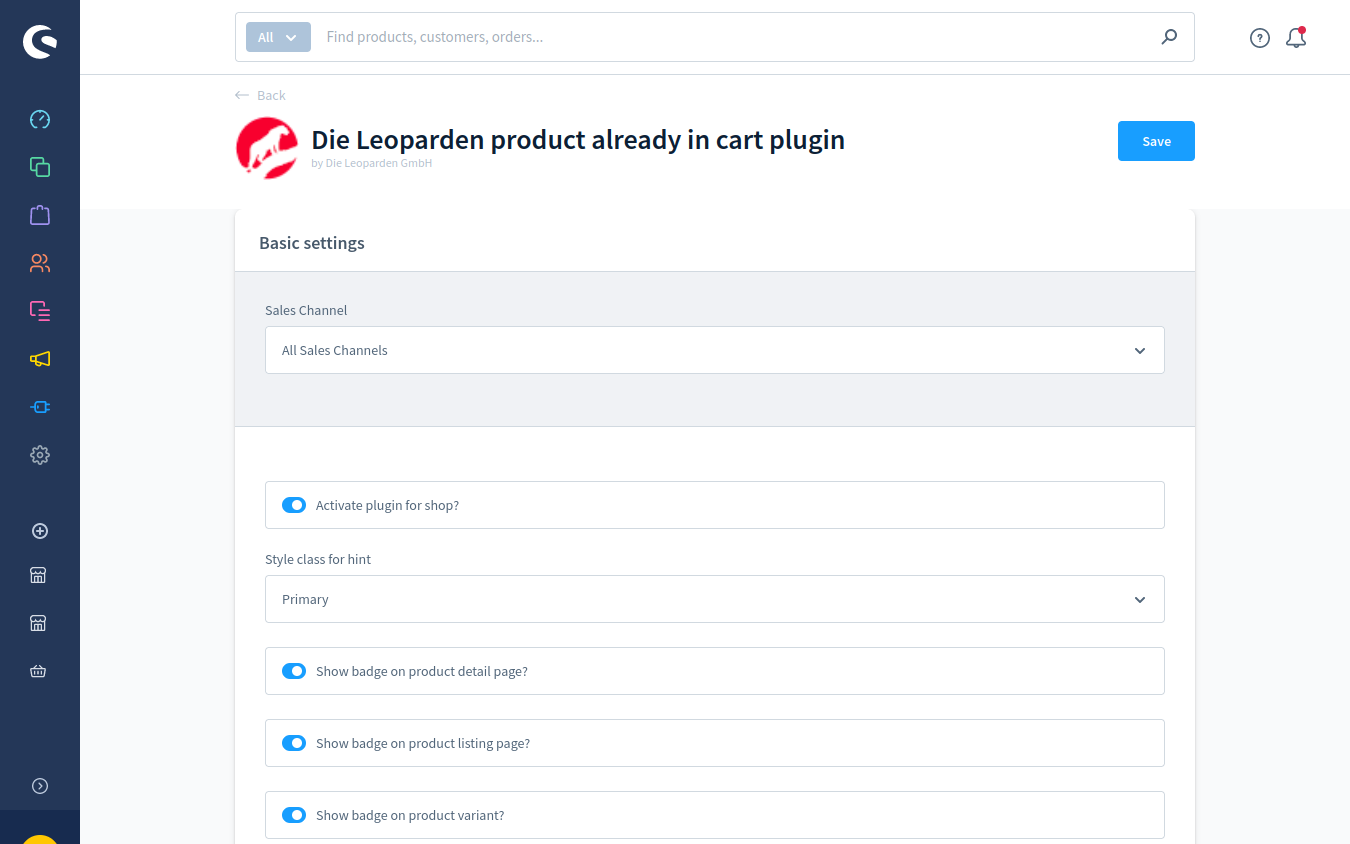Open the second storefront sales channel icon
This screenshot has width=1350, height=844.
click(38, 623)
